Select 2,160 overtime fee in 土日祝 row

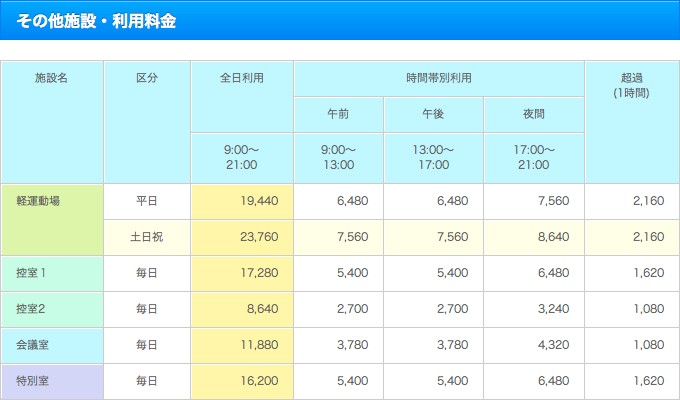point(632,237)
